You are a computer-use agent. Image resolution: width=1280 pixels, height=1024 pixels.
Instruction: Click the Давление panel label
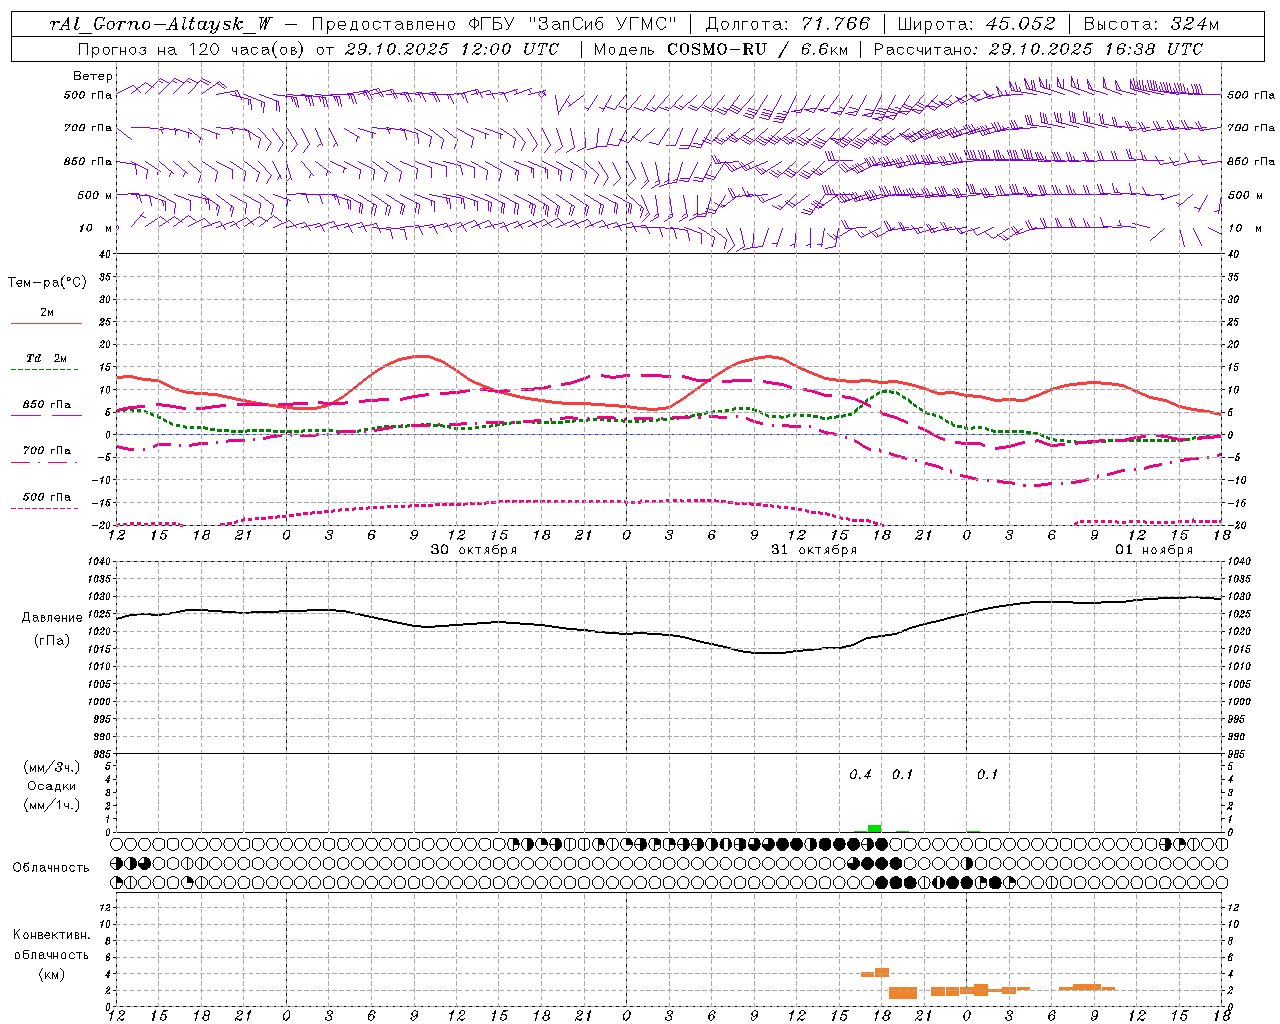[52, 618]
